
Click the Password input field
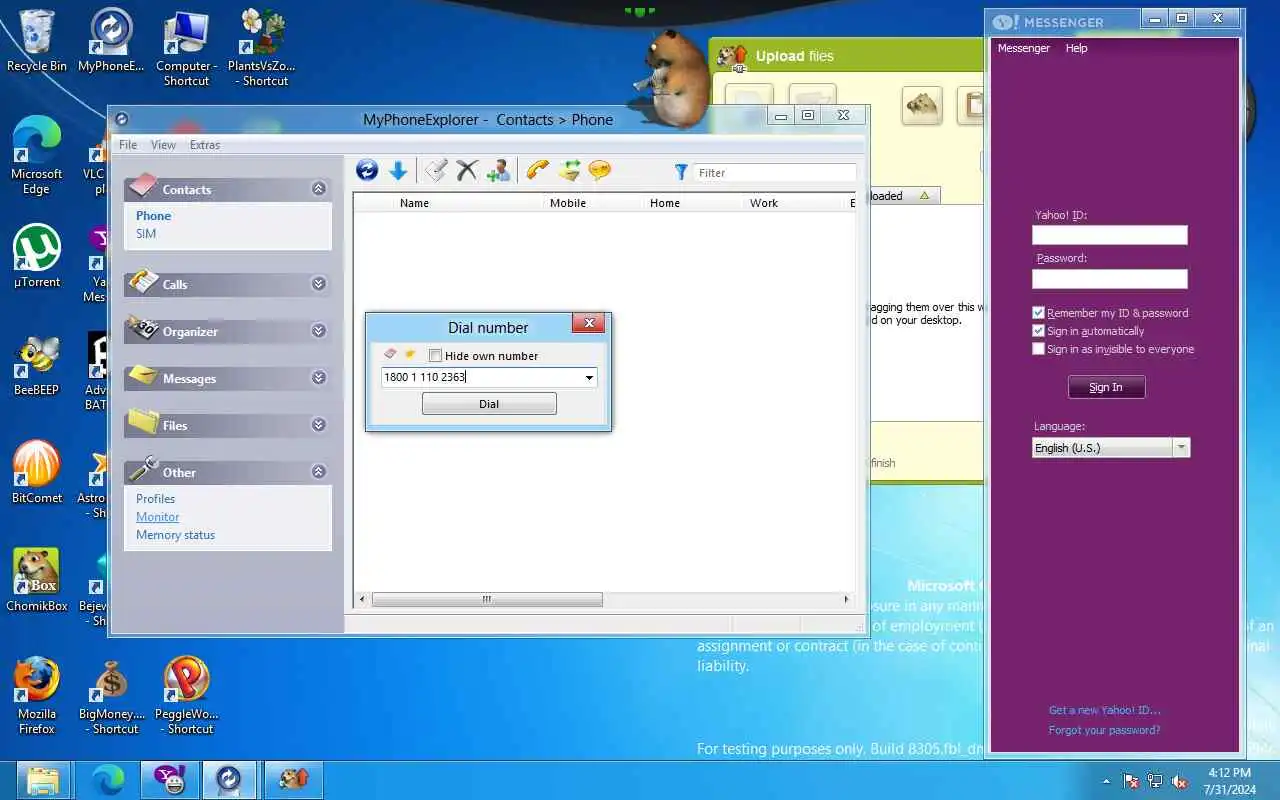[1110, 279]
